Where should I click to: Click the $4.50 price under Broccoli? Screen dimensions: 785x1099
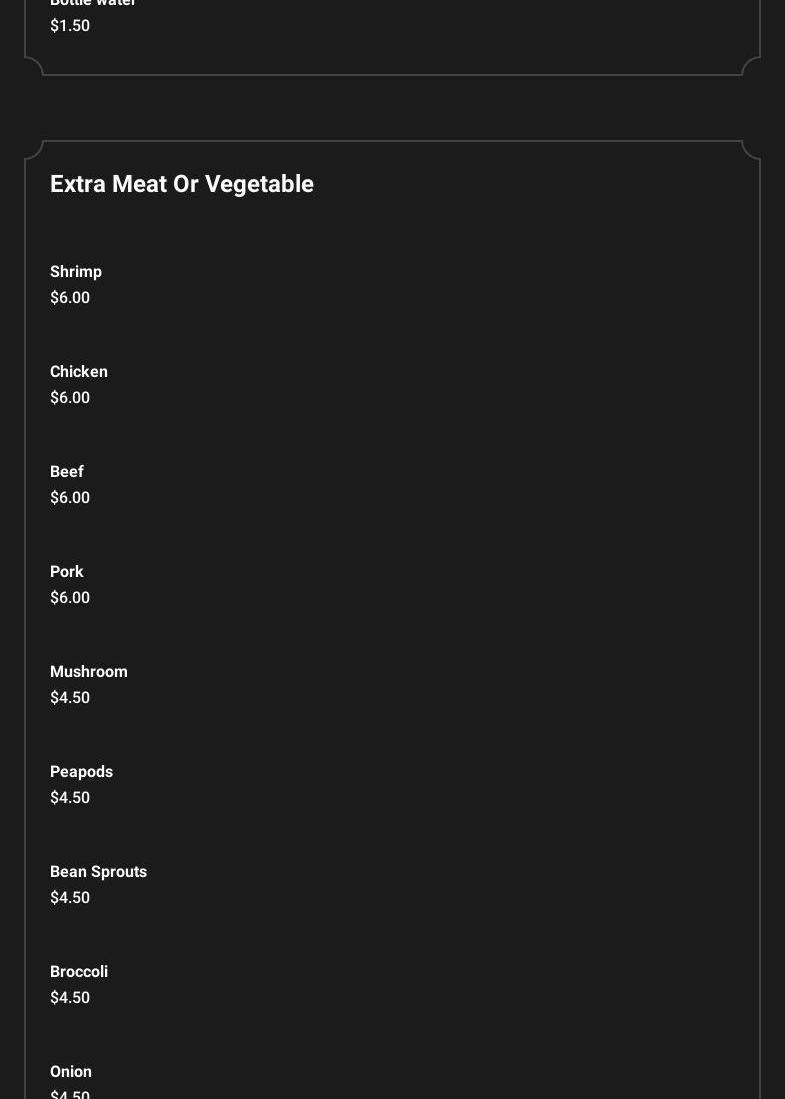(x=70, y=998)
